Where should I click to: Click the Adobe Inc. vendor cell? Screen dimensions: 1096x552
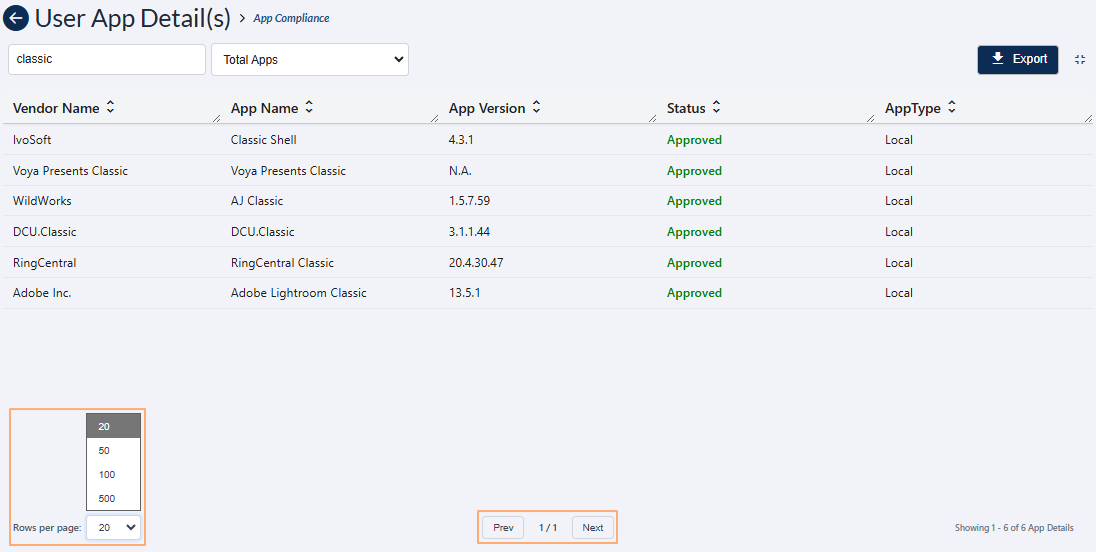42,293
